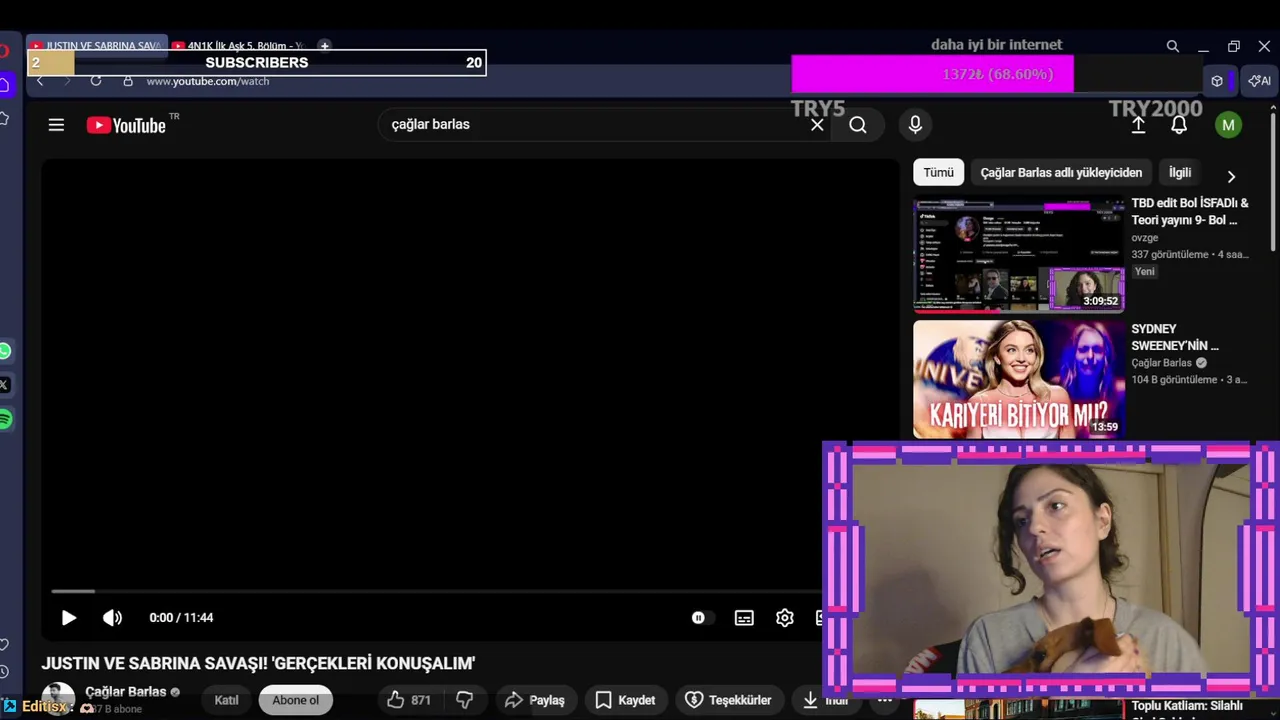The width and height of the screenshot is (1280, 720).
Task: Switch to 4N1K İlk Aşk tab
Action: click(x=240, y=46)
